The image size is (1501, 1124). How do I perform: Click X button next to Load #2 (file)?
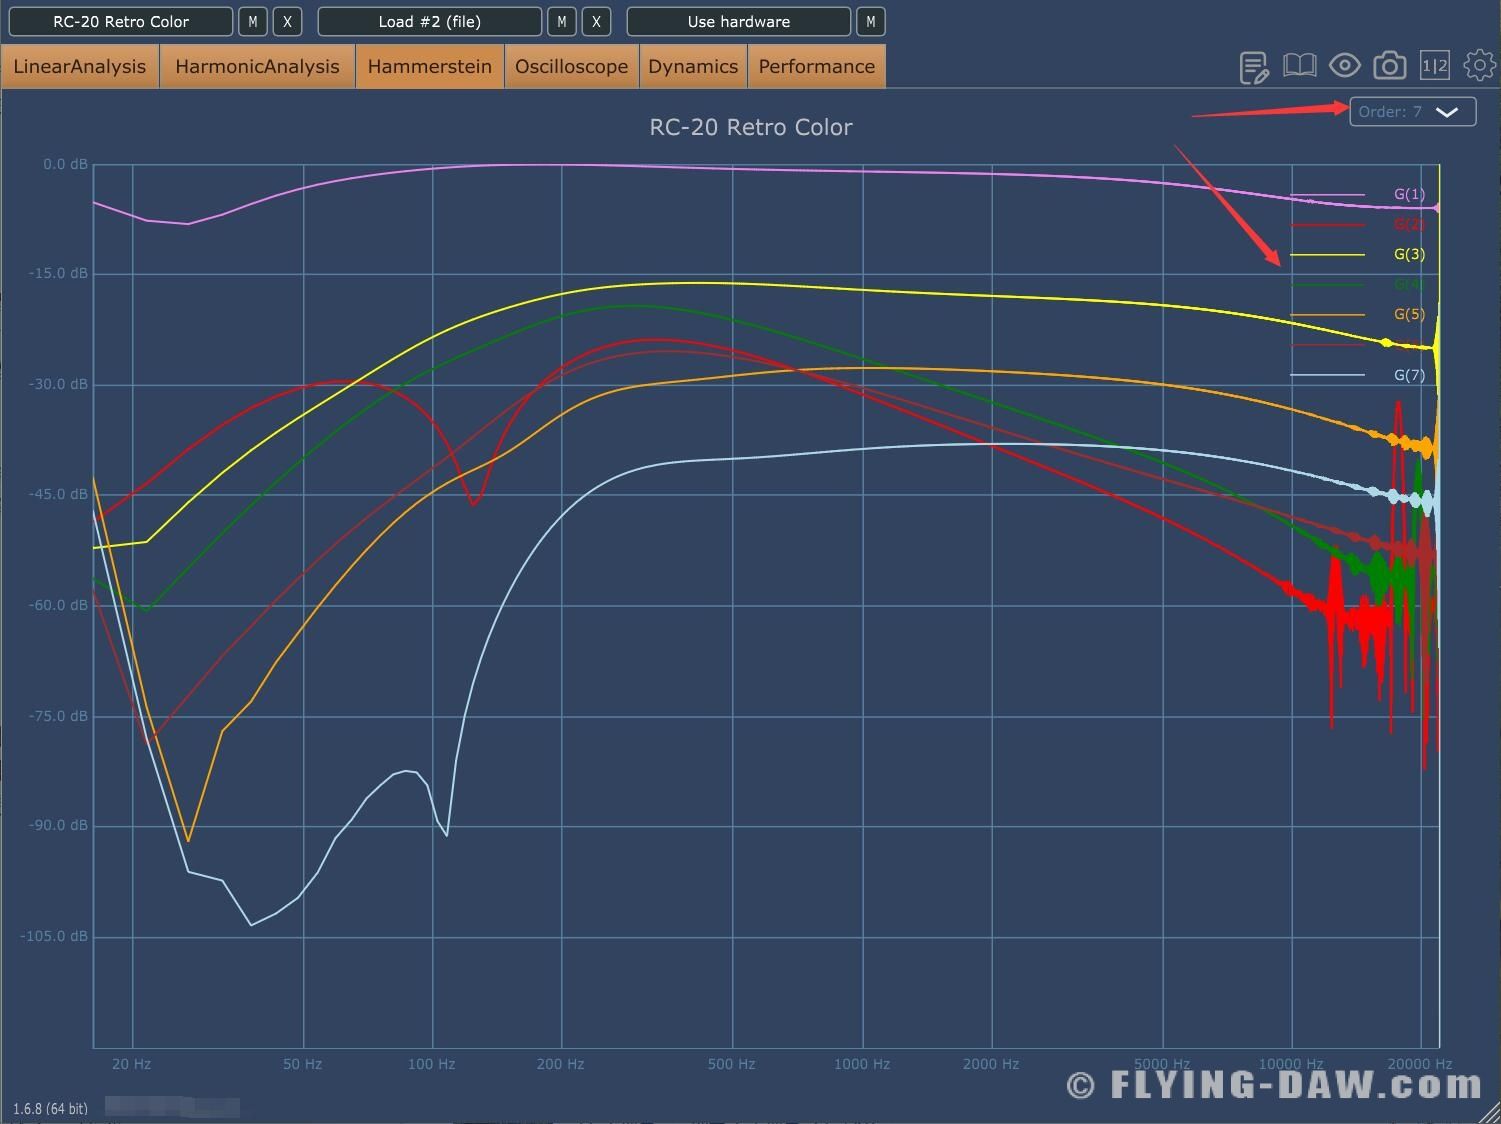point(596,21)
